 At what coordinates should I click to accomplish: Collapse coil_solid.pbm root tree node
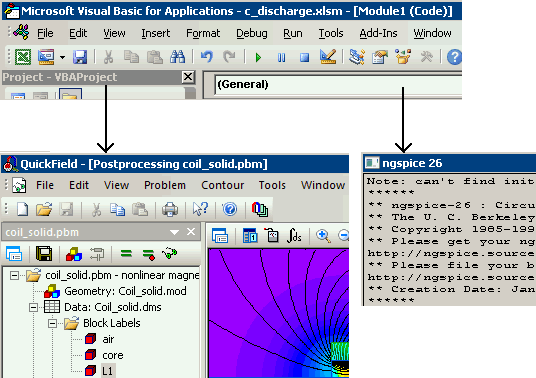[x=14, y=275]
